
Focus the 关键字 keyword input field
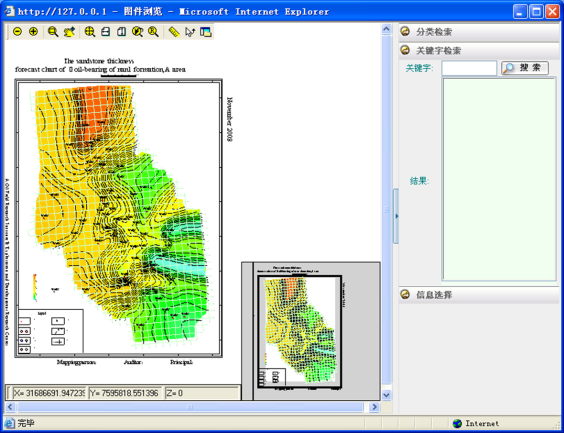click(x=469, y=68)
